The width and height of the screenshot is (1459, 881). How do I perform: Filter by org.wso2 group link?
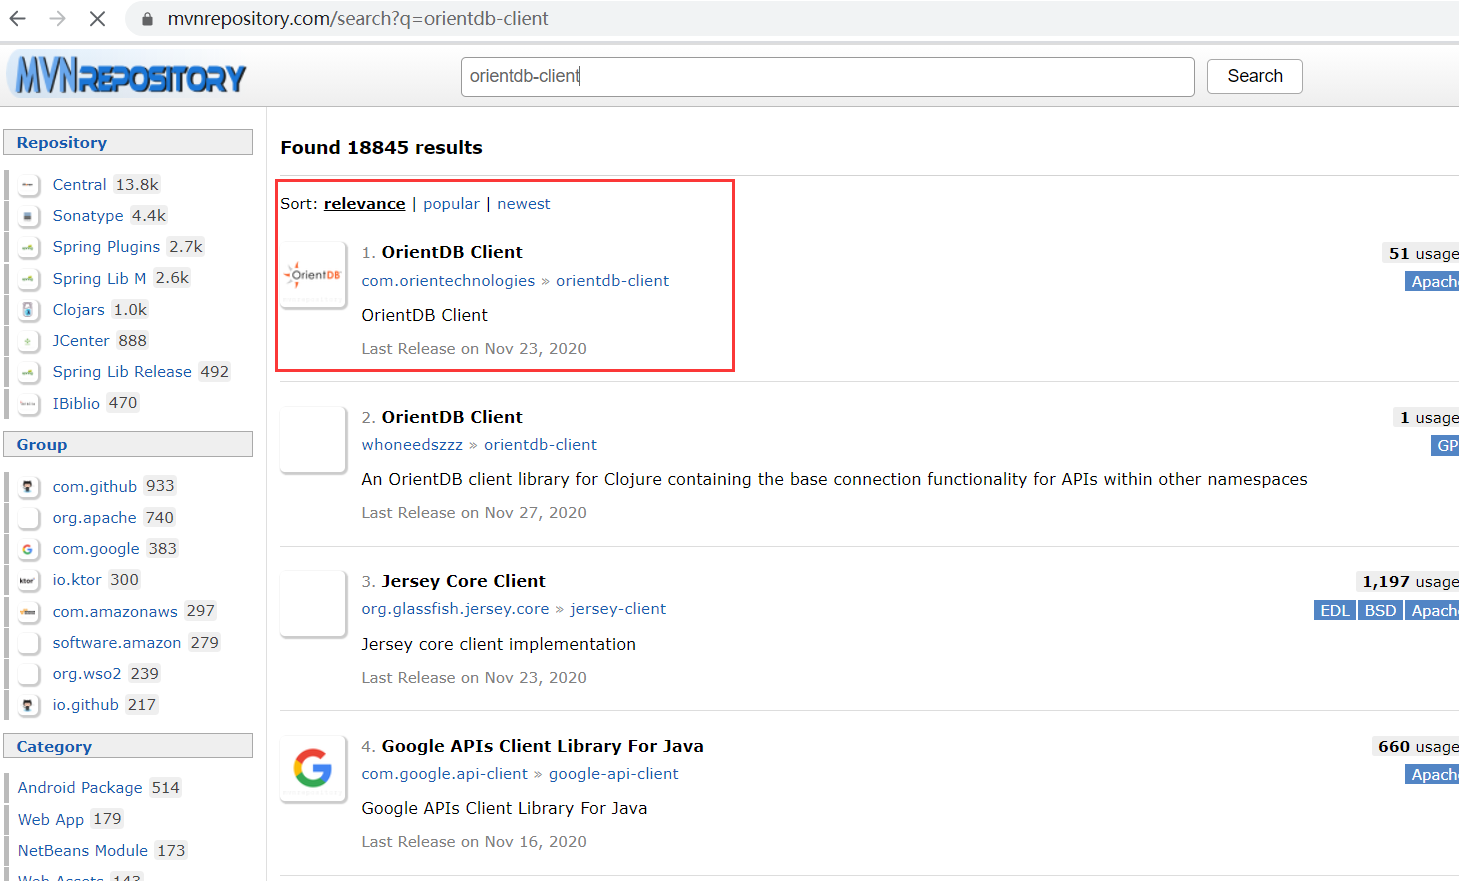(x=87, y=674)
